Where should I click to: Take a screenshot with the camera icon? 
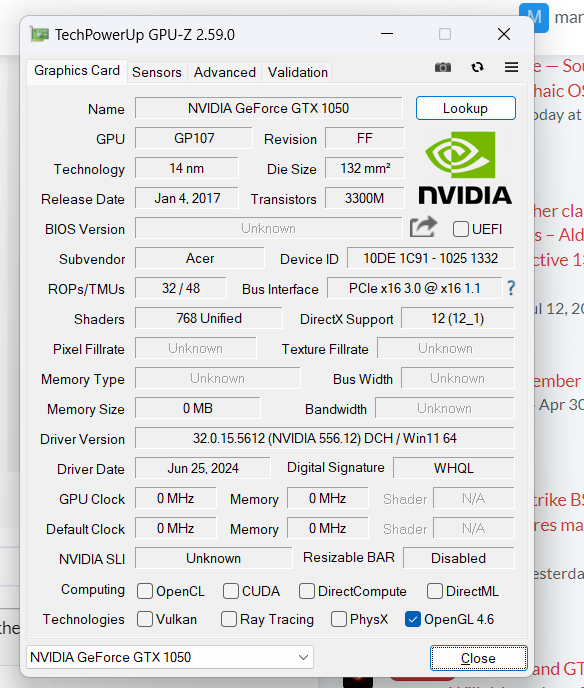pos(443,67)
